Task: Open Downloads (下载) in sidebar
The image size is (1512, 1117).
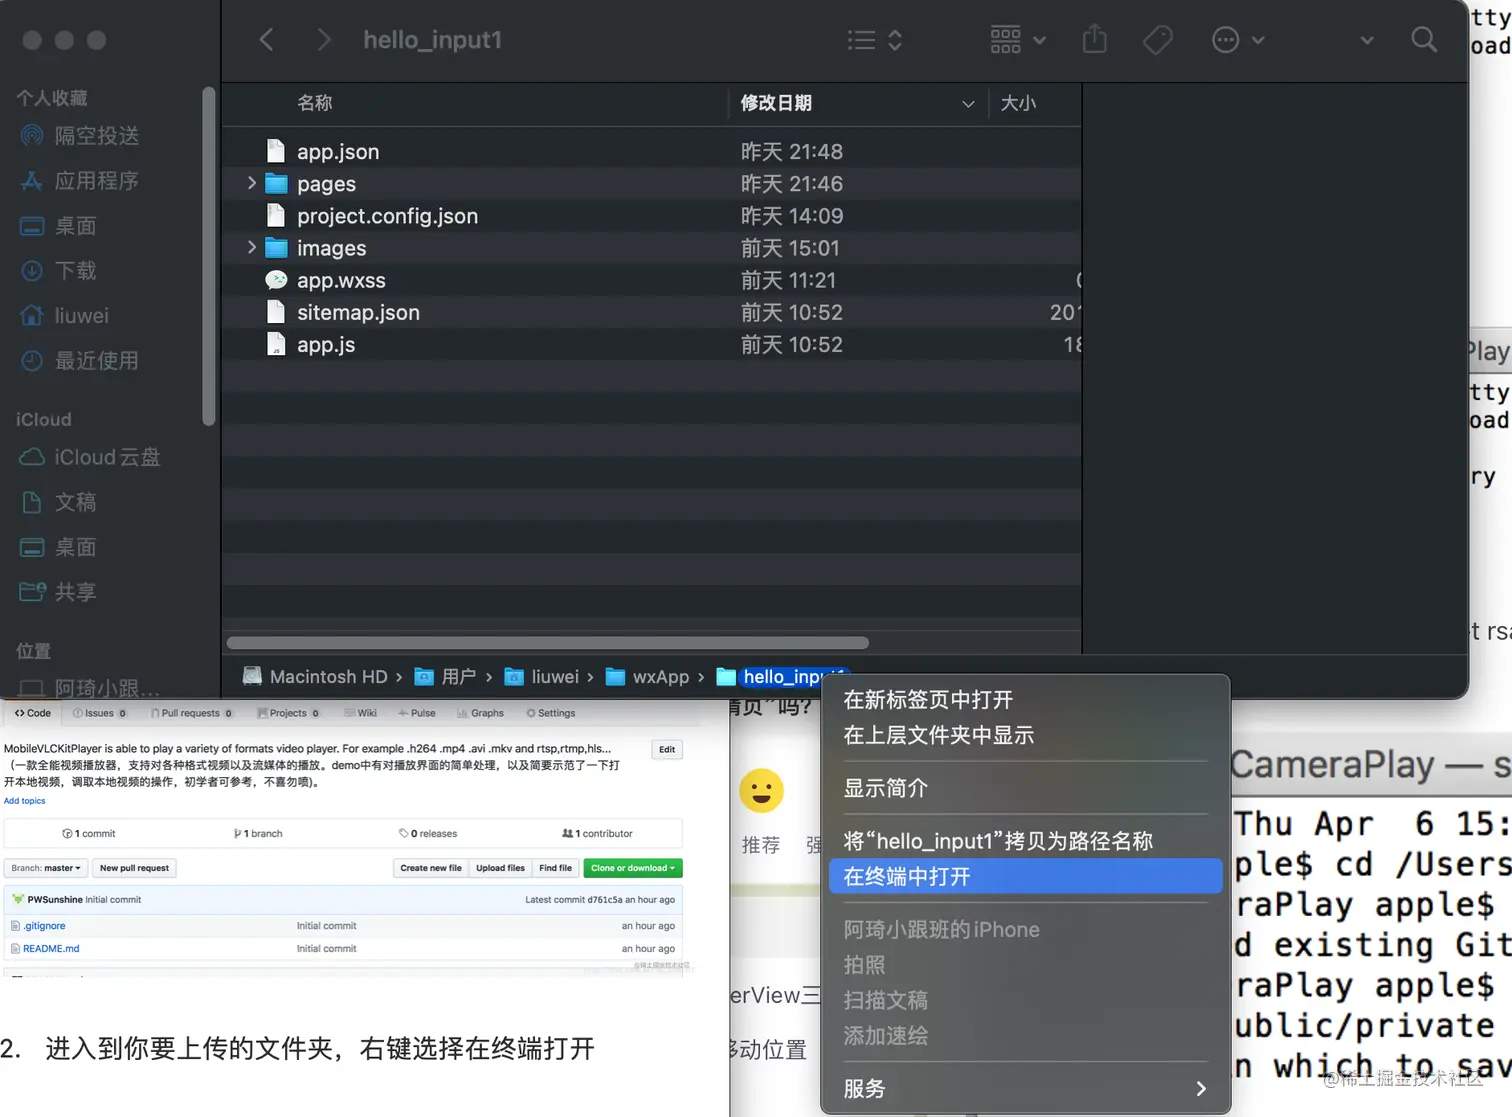Action: (x=59, y=270)
